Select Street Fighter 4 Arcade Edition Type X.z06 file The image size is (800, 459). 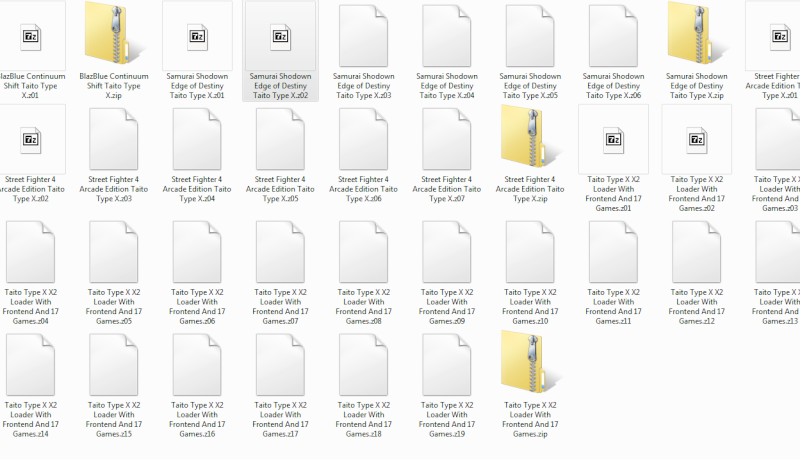click(363, 139)
